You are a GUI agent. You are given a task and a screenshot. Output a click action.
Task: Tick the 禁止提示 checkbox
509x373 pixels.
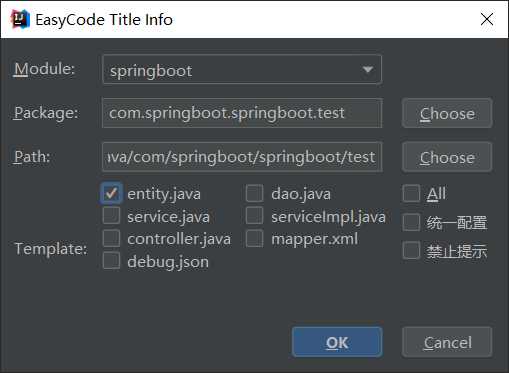[411, 250]
